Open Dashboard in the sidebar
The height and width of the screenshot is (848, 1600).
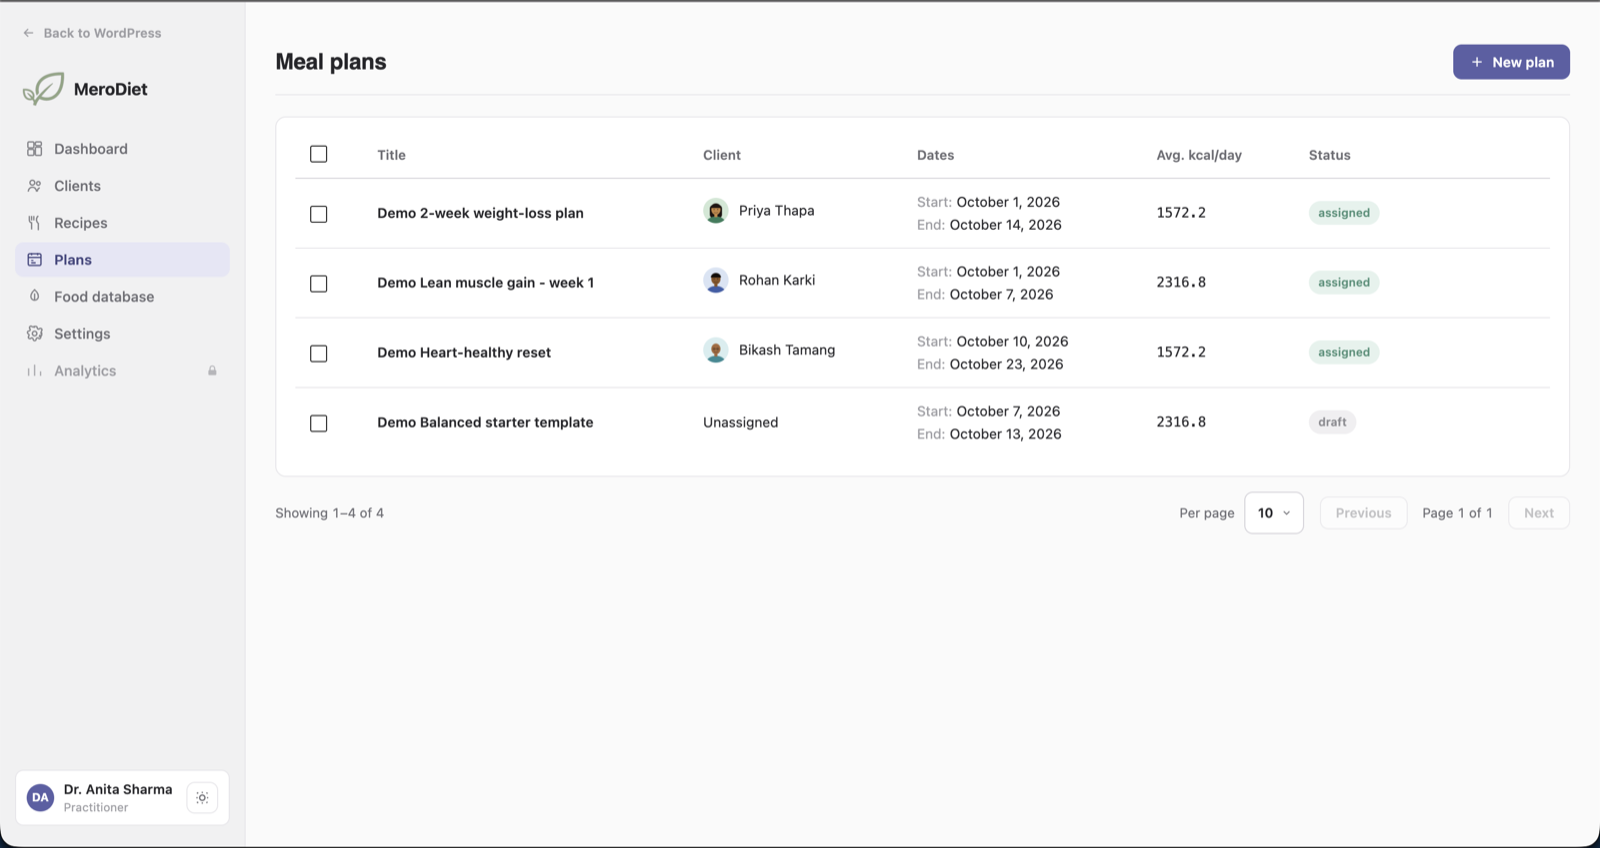click(x=122, y=149)
